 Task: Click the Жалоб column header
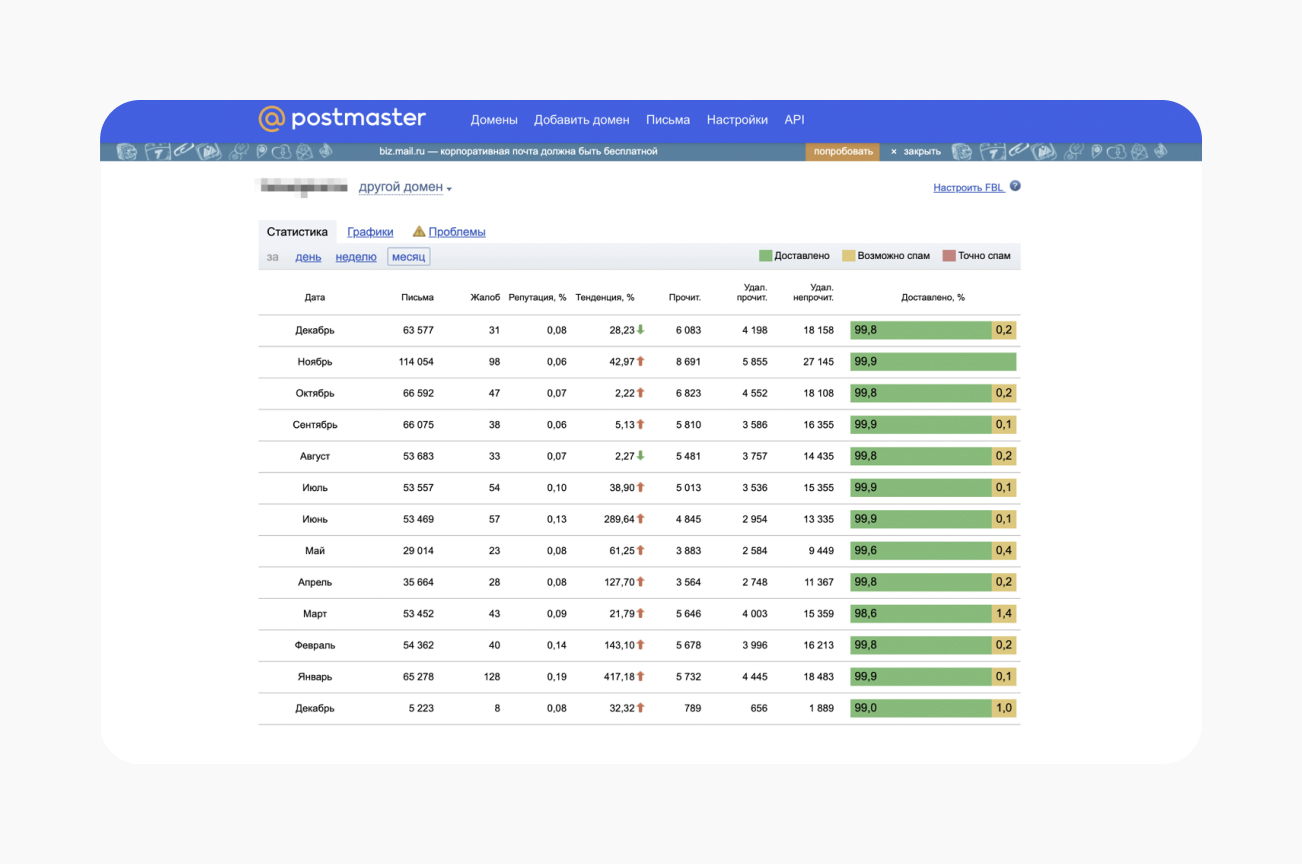pos(485,298)
